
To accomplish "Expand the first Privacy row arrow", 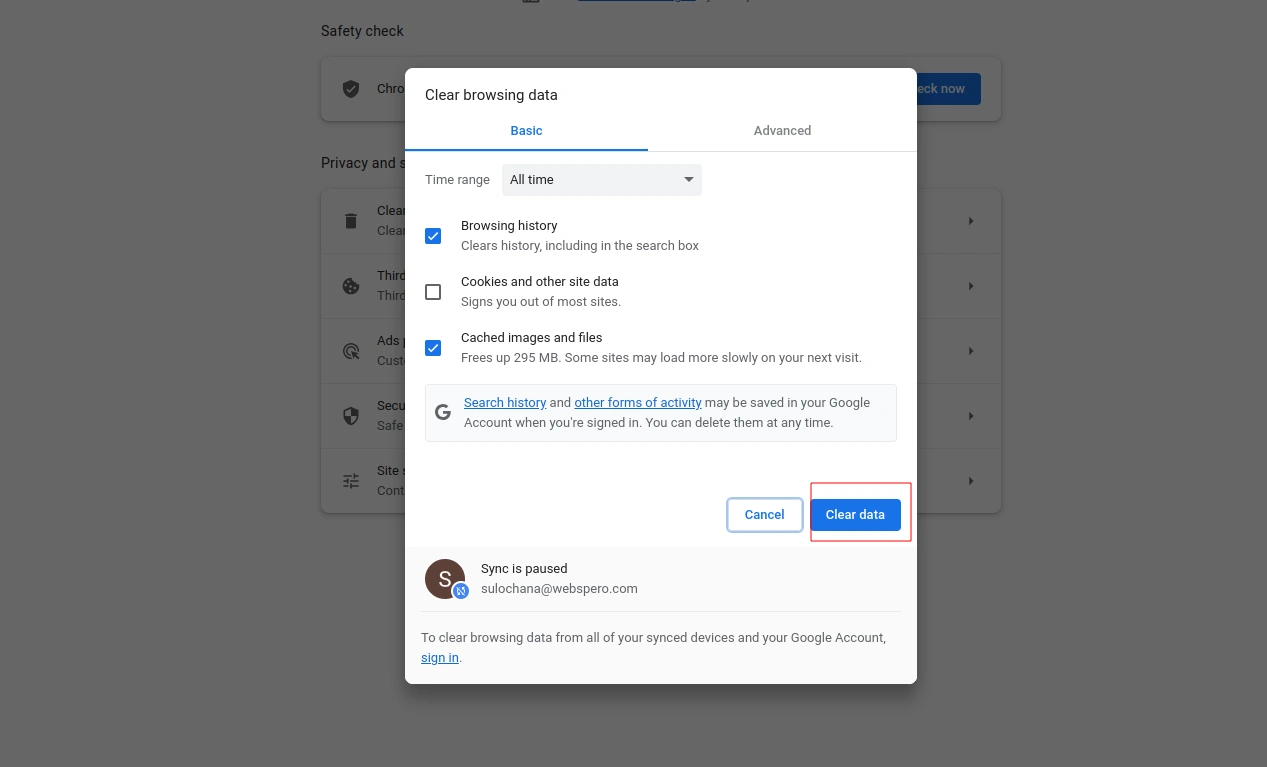I will click(x=970, y=221).
